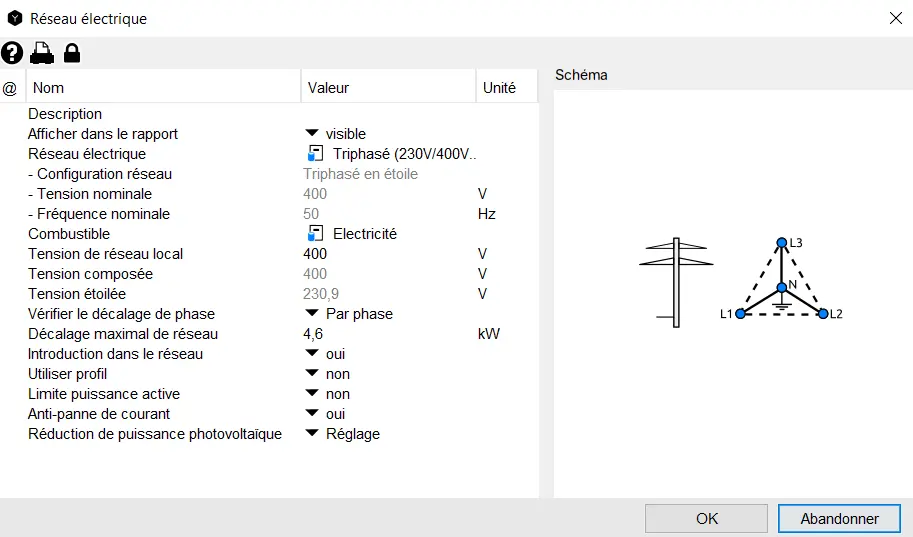This screenshot has height=537, width=913.
Task: Click the utility pole schema symbol
Action: click(x=677, y=281)
